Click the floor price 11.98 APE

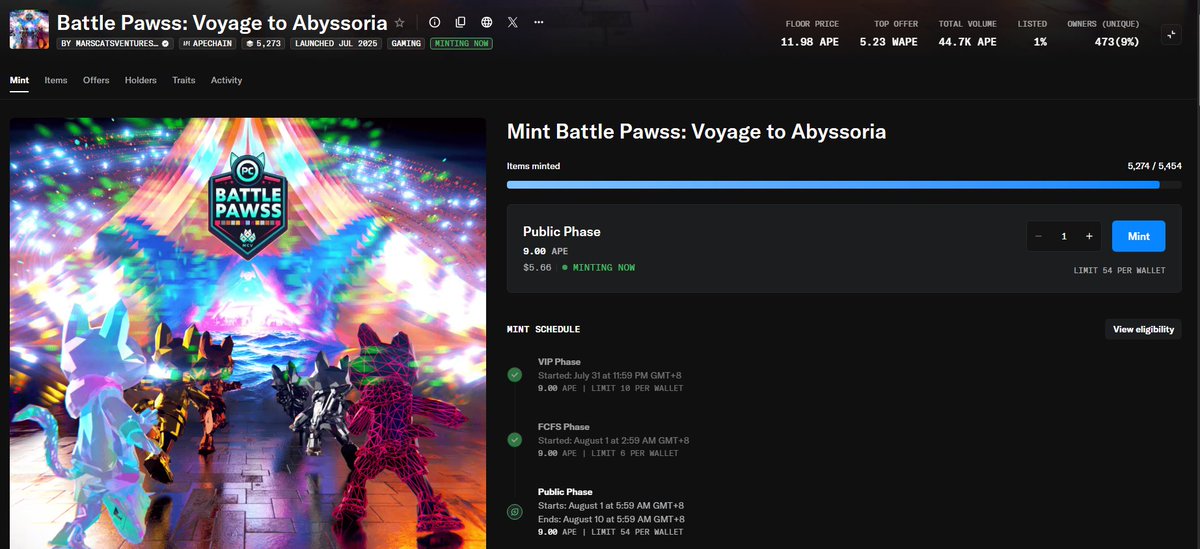(810, 42)
